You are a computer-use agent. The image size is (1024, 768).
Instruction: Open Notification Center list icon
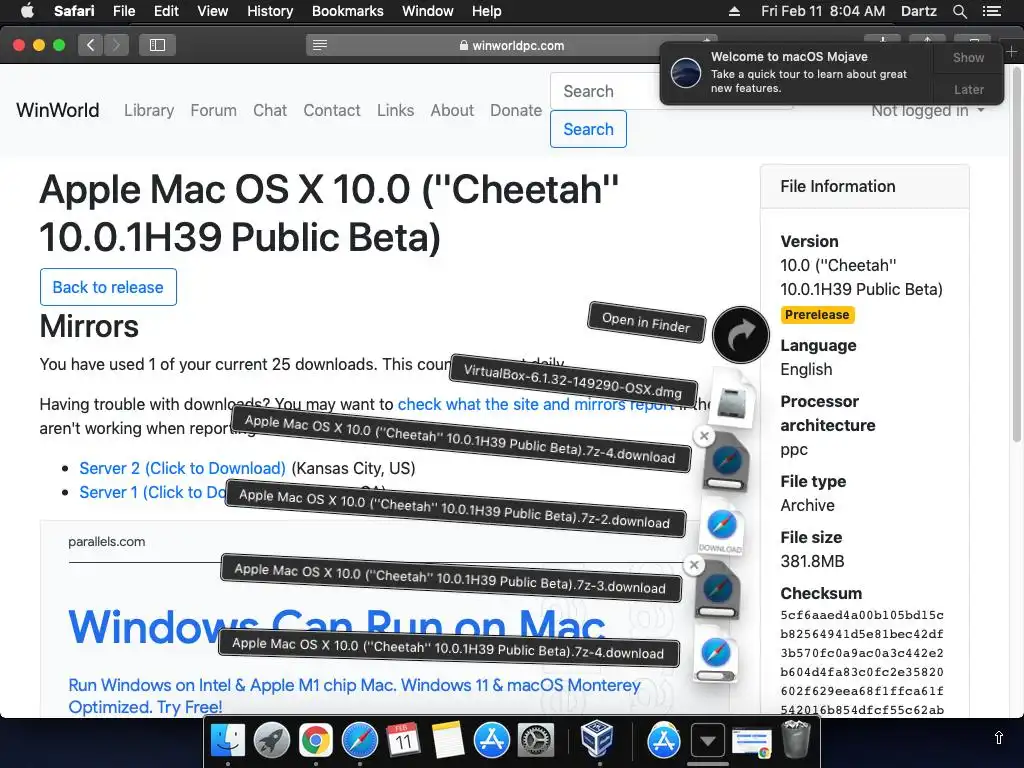(x=992, y=11)
